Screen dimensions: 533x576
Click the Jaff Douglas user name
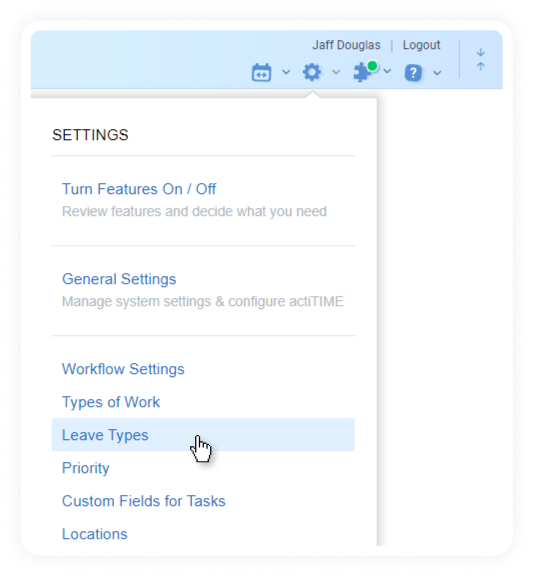[346, 45]
